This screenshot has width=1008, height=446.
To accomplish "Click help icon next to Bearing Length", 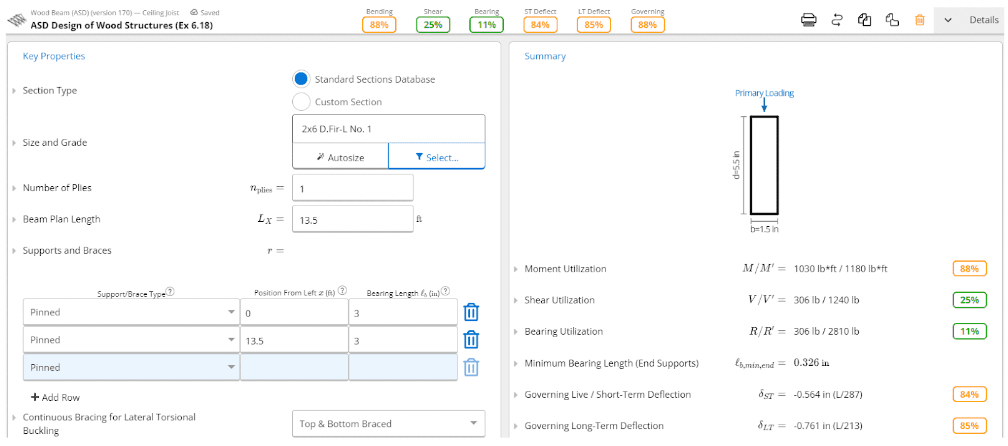I will (x=445, y=290).
